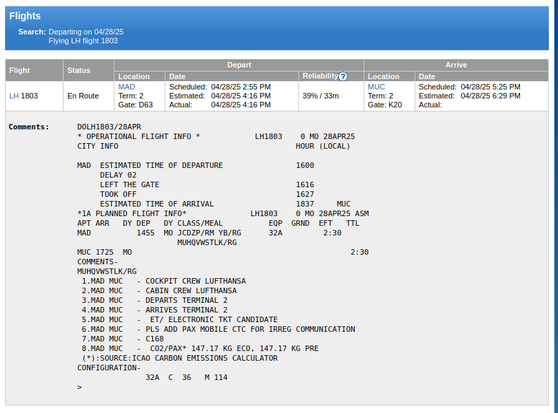This screenshot has width=558, height=413.
Task: Open the LH airline link
Action: [x=14, y=96]
